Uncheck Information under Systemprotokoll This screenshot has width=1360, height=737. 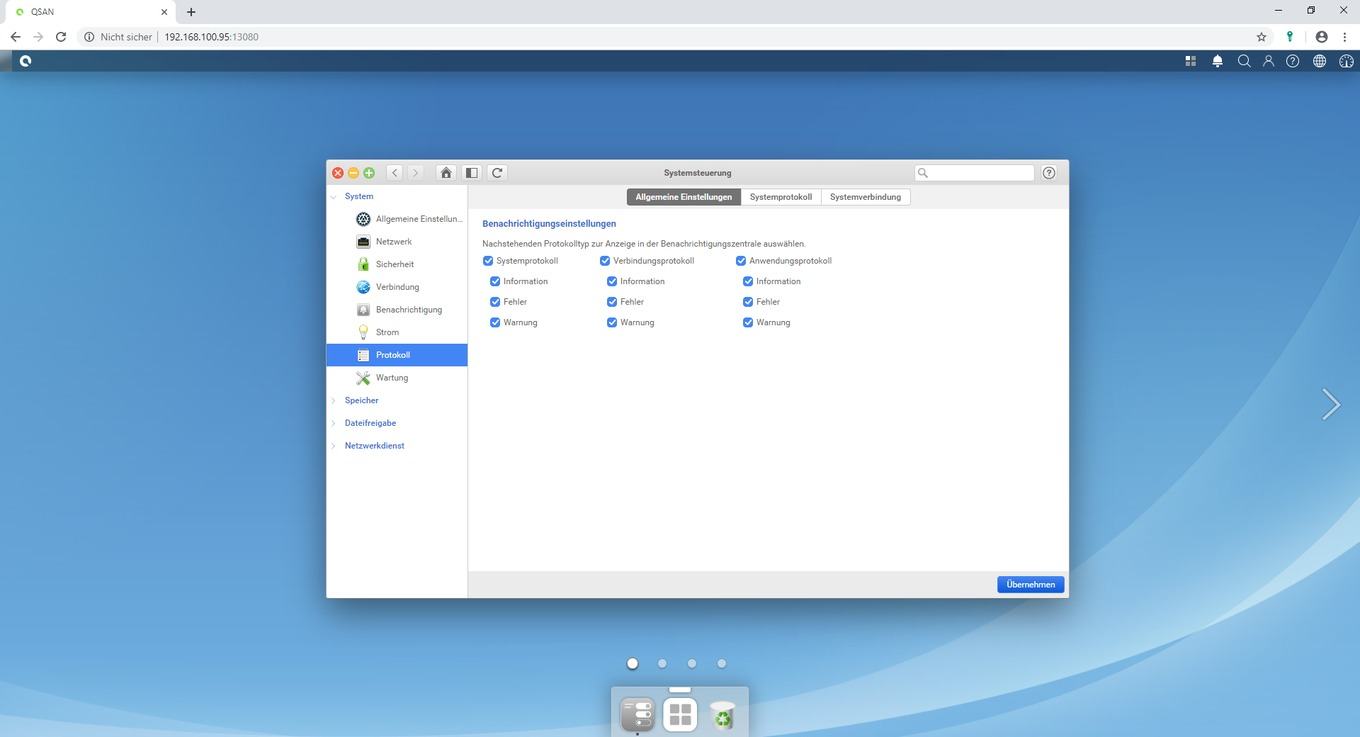coord(495,282)
